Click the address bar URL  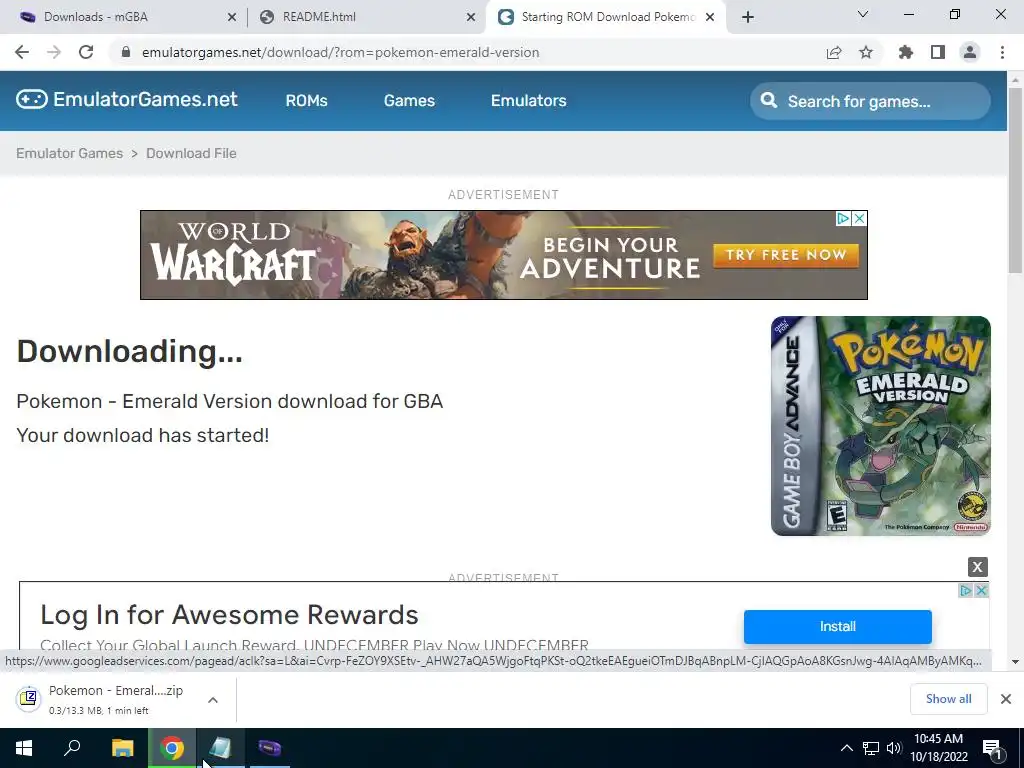[x=340, y=52]
